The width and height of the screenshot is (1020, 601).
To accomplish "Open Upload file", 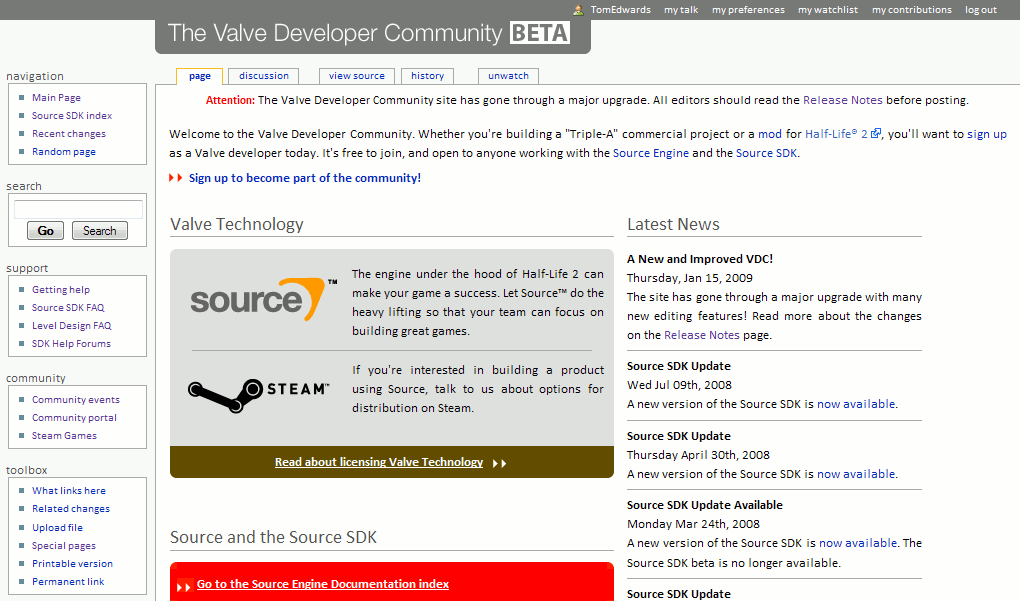I will (57, 528).
